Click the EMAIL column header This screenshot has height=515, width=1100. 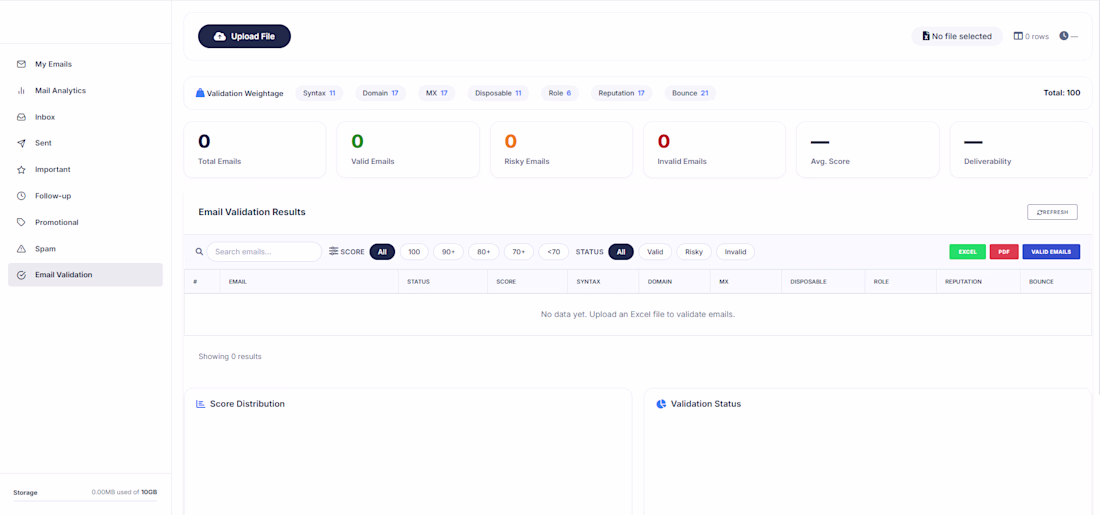(x=309, y=281)
